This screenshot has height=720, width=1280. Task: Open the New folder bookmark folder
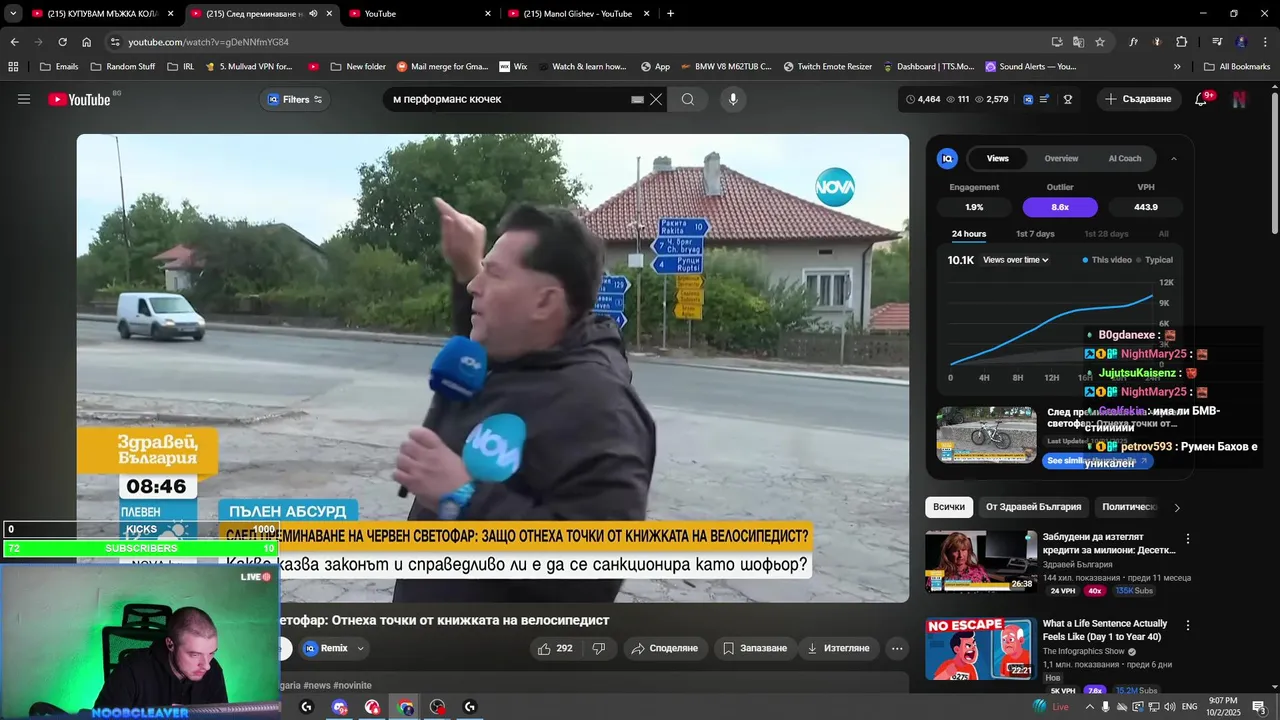pyautogui.click(x=357, y=67)
